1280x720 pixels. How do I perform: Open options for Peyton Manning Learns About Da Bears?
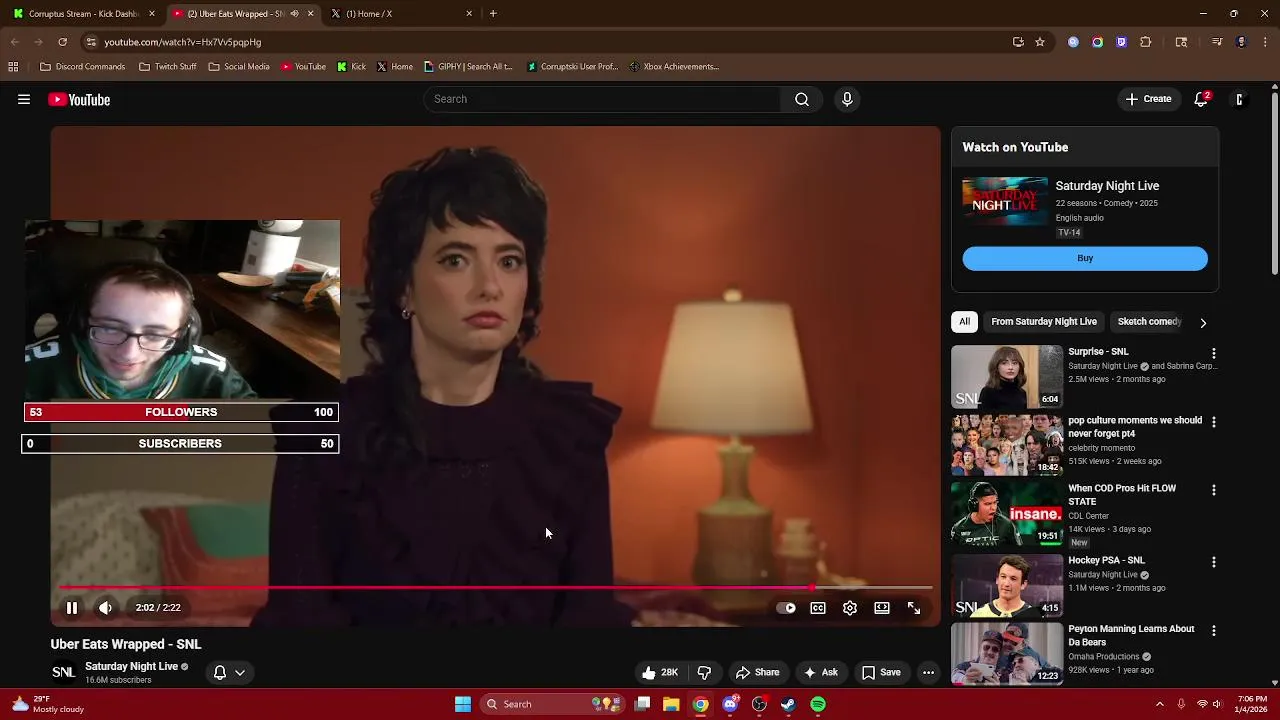[1214, 631]
